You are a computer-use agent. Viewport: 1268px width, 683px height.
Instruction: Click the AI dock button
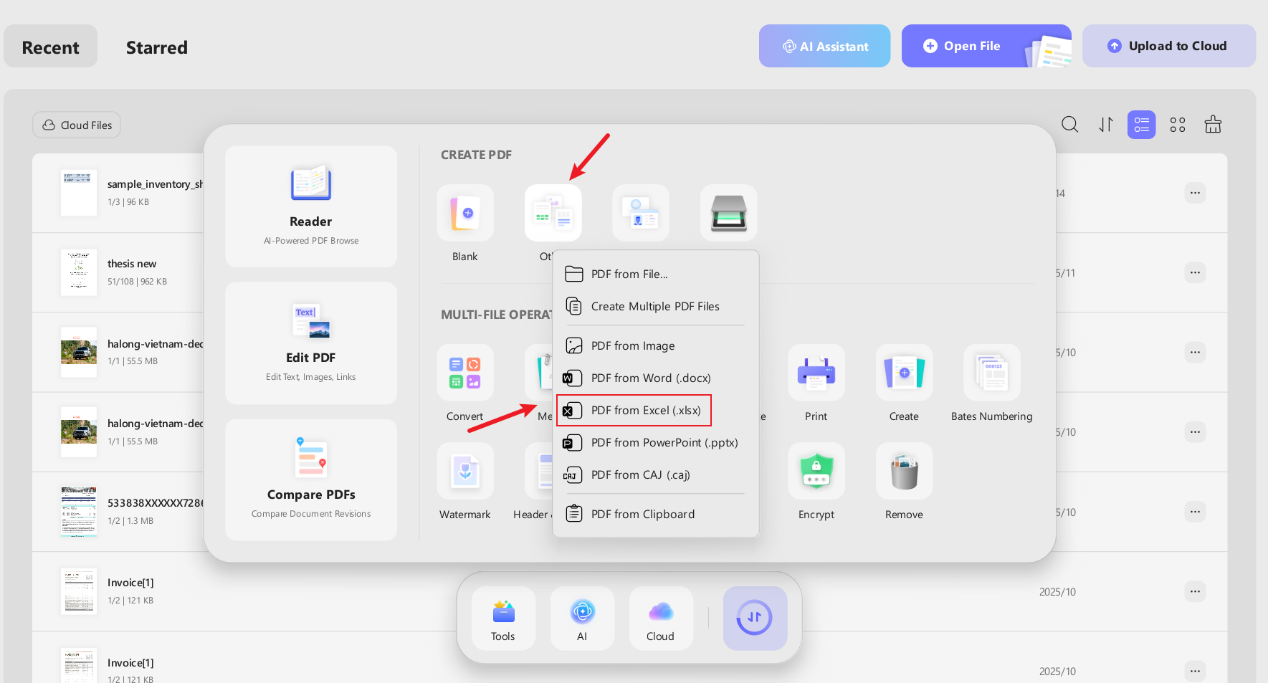(x=582, y=618)
